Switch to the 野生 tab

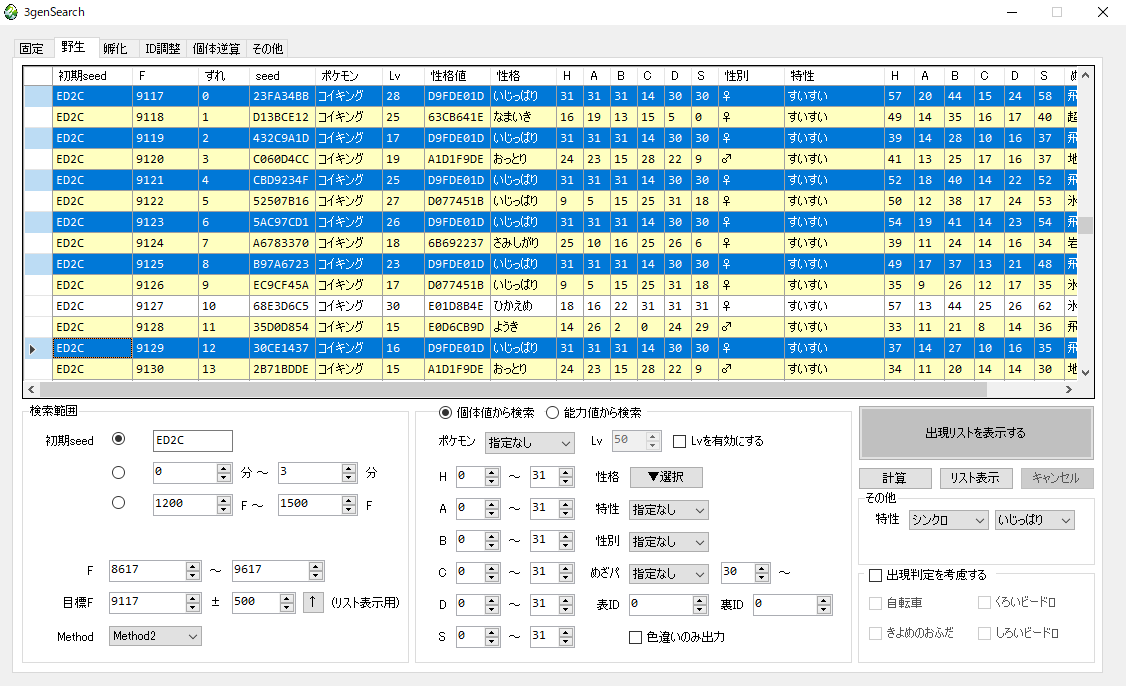pos(73,47)
